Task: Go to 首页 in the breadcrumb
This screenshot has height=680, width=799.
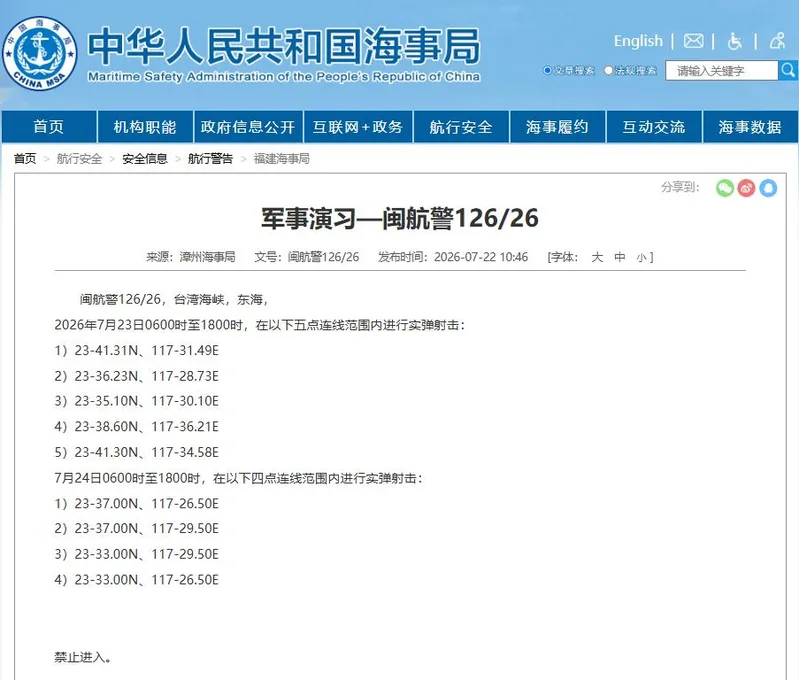Action: 25,159
